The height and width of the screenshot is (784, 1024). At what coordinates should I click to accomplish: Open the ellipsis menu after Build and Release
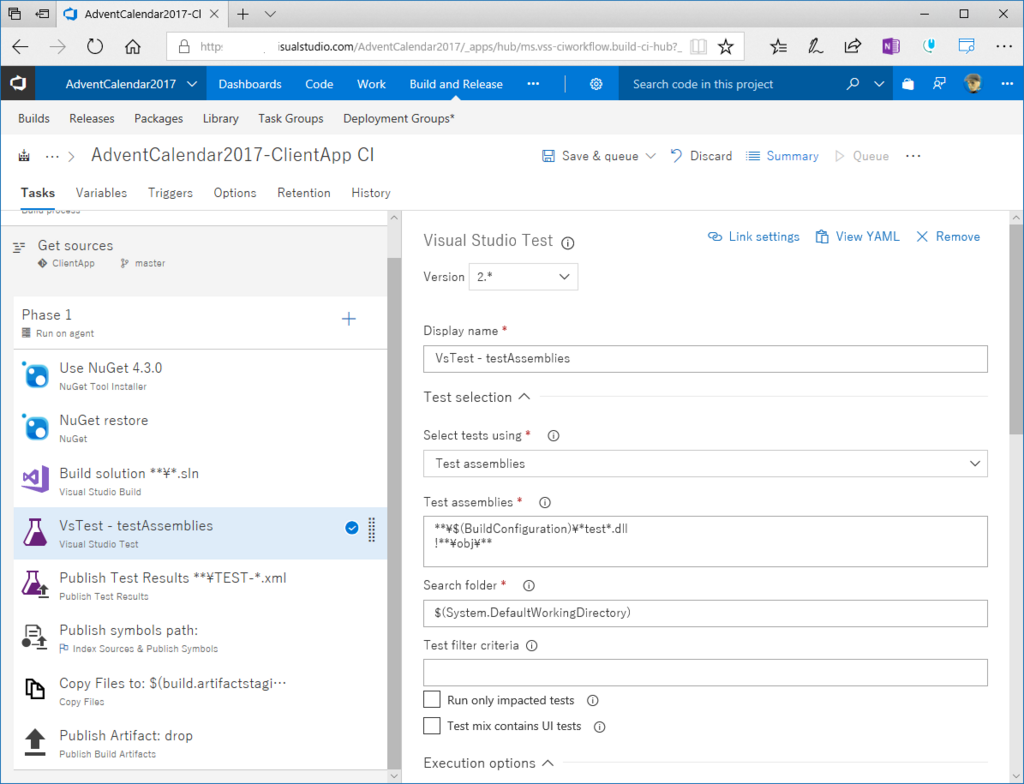point(533,84)
